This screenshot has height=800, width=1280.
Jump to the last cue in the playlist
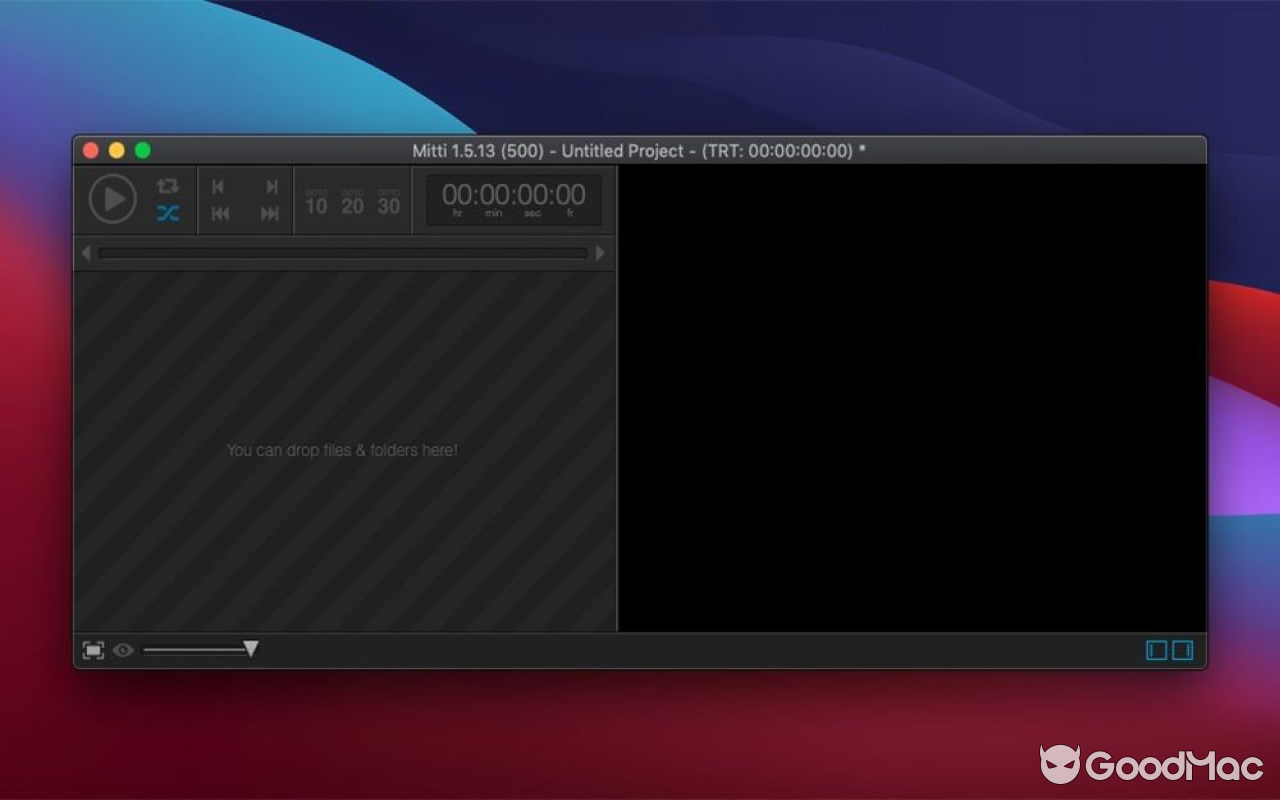(x=269, y=213)
